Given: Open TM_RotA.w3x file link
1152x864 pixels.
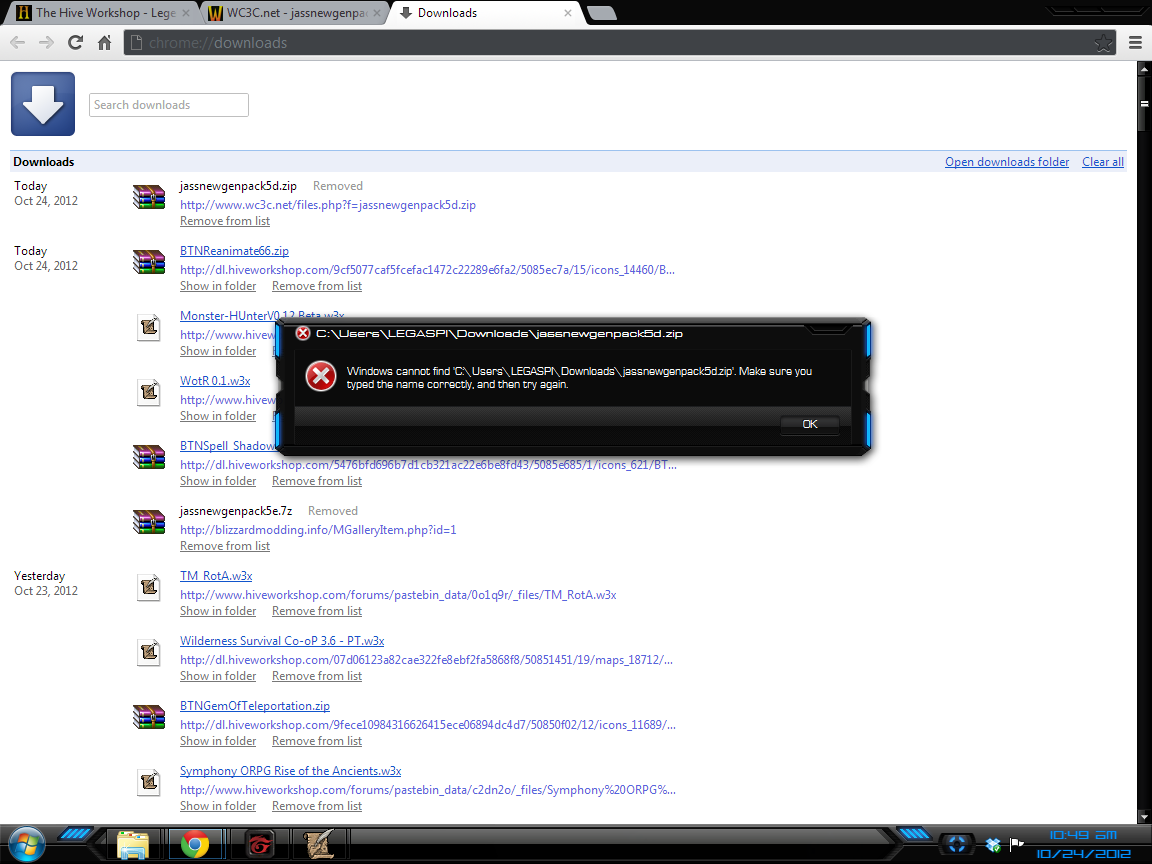Looking at the screenshot, I should pos(216,576).
